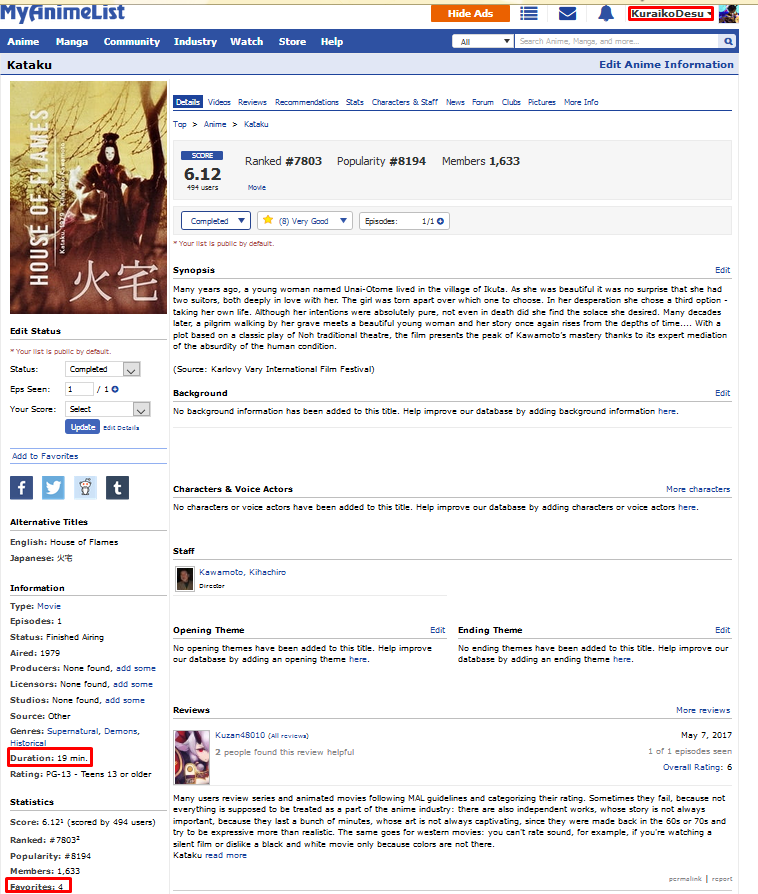
Task: Share on Reddit icon
Action: 86,487
